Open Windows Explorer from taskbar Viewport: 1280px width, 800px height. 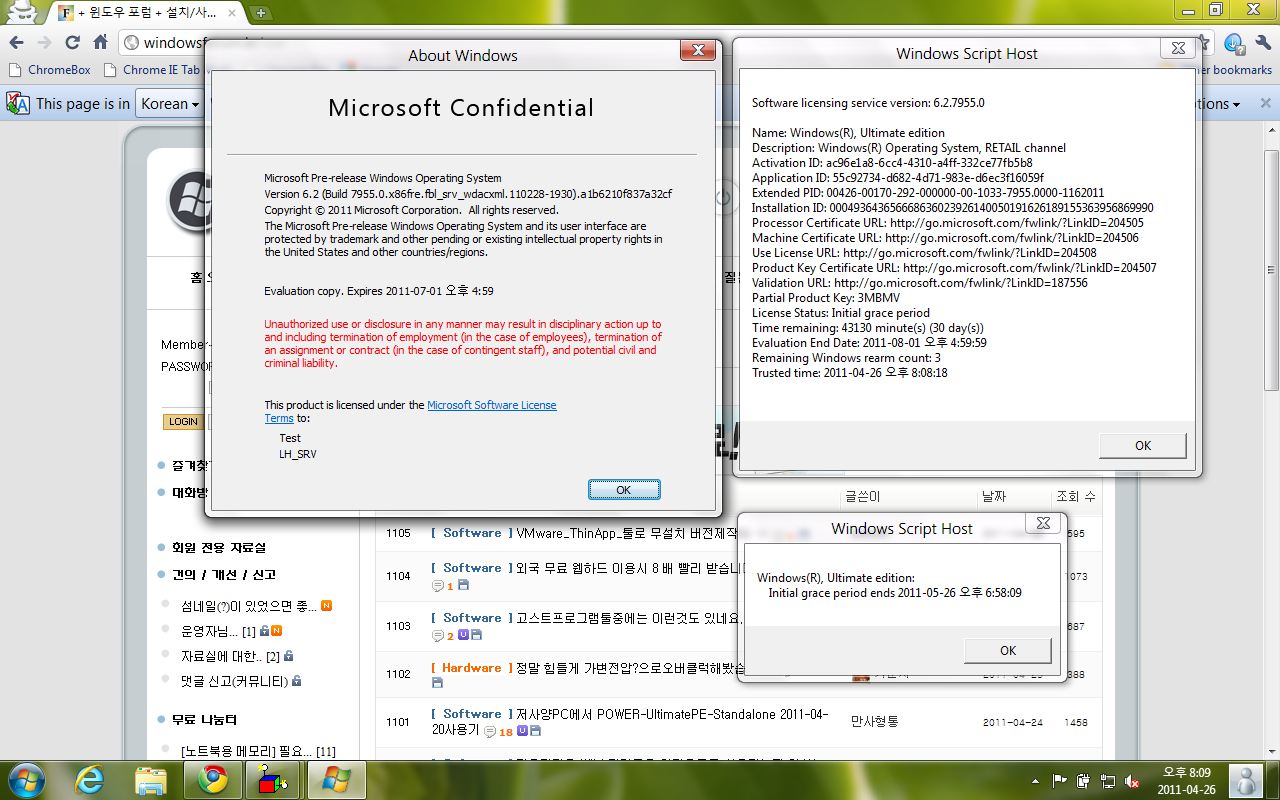(150, 779)
